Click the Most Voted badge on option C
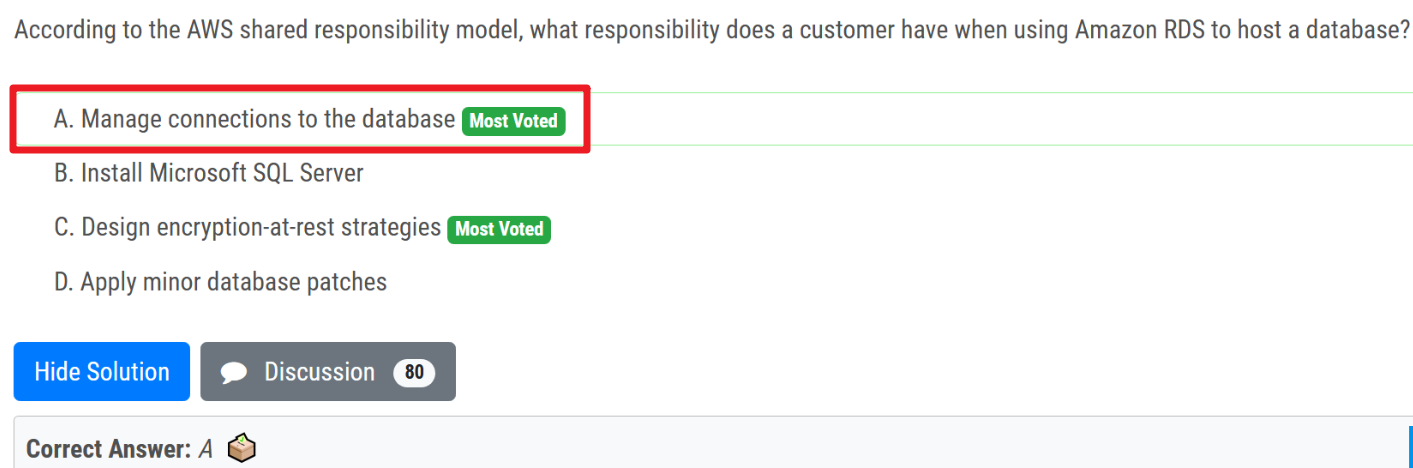 [x=499, y=229]
